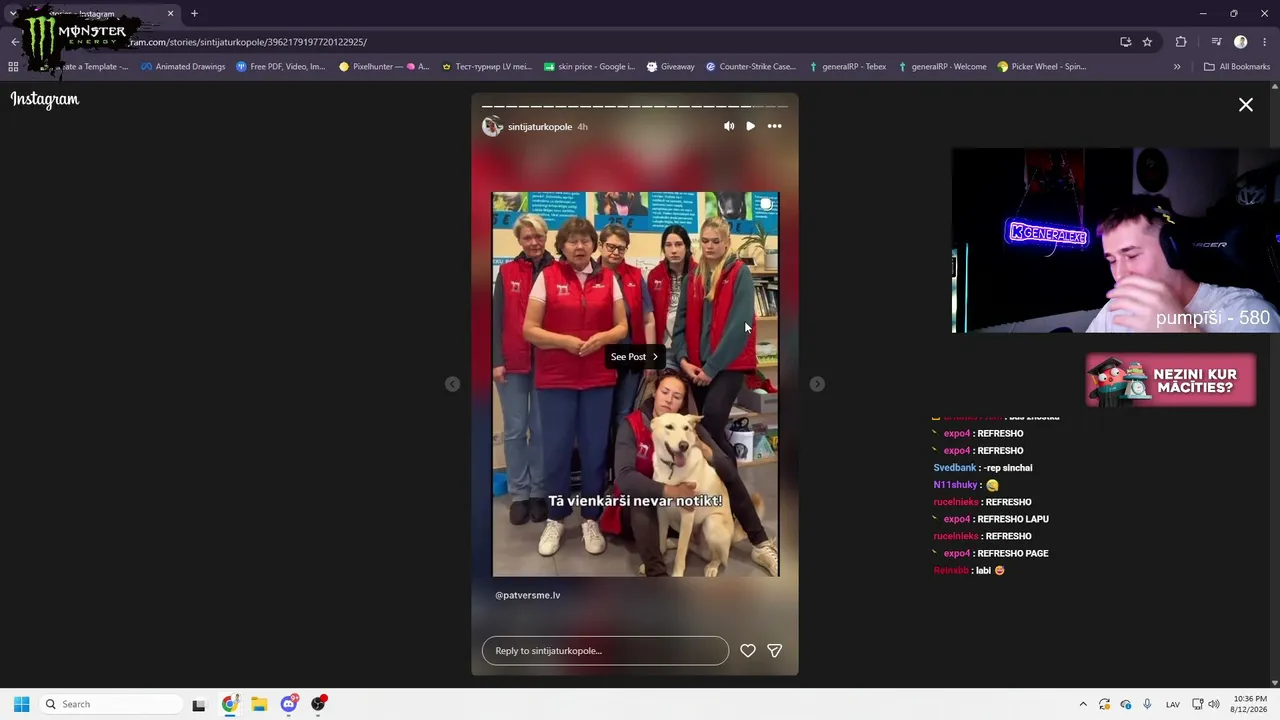Advance to the next story
This screenshot has width=1280, height=720.
817,384
